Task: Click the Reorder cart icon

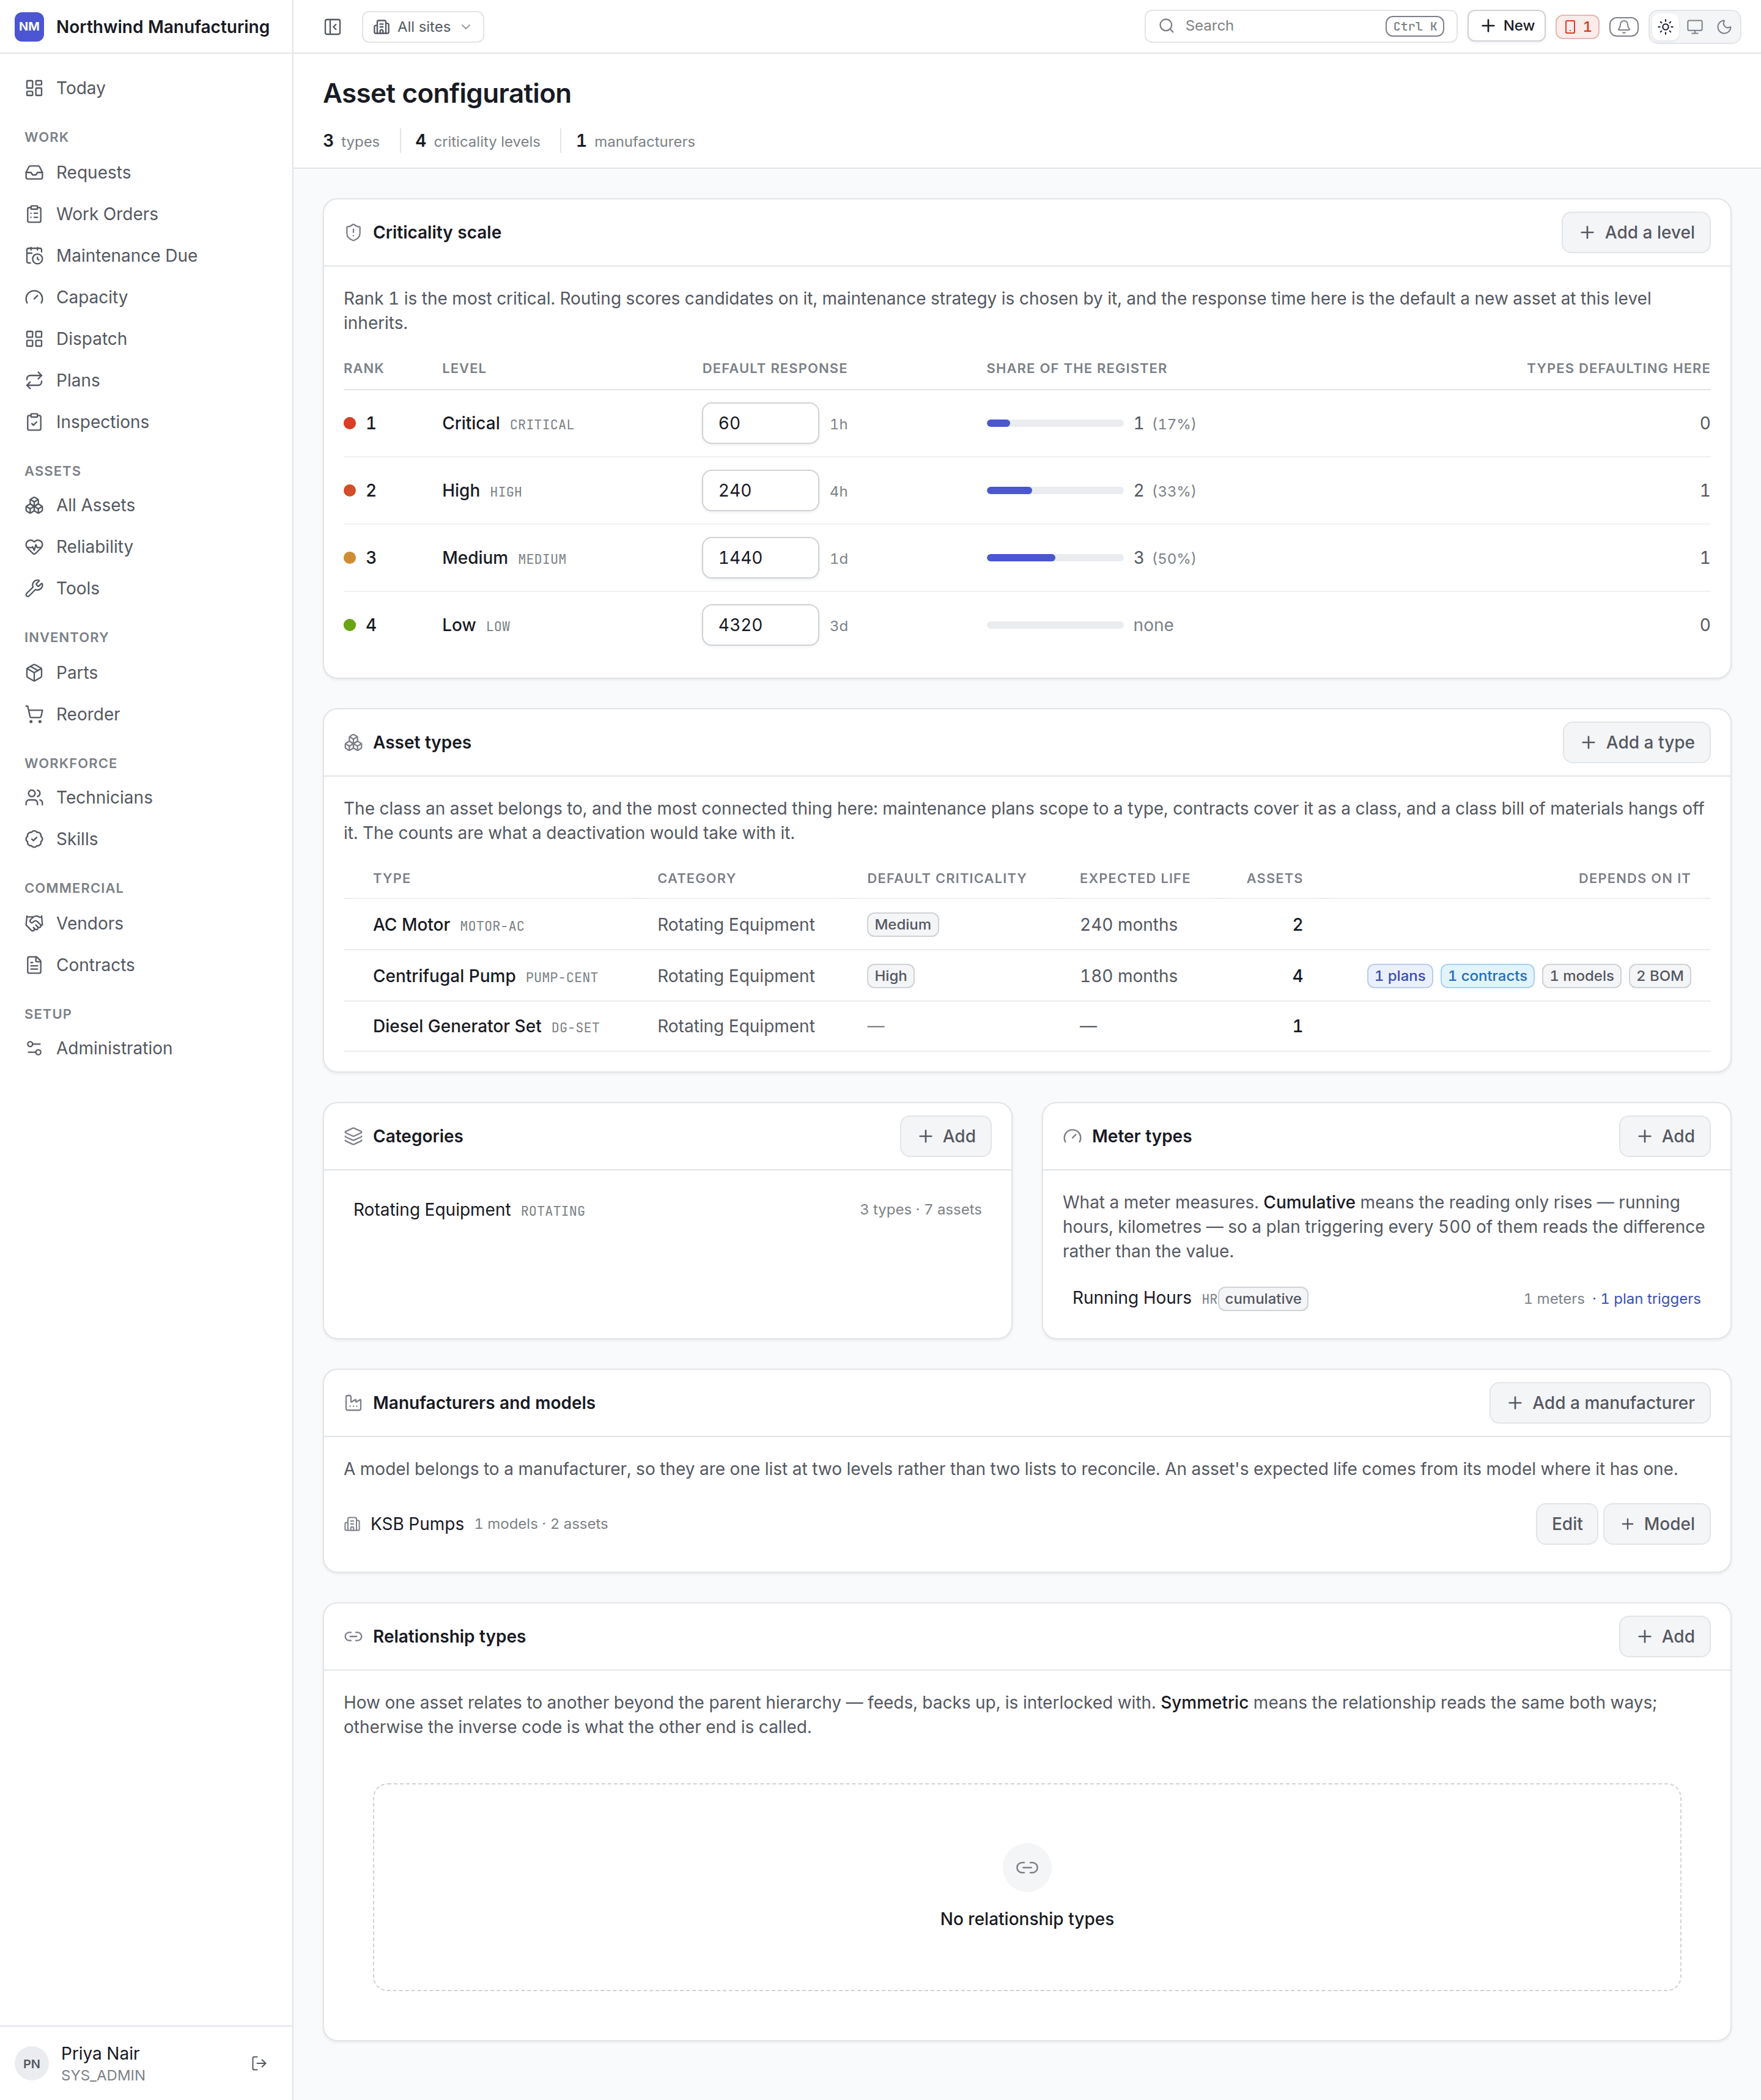Action: (35, 714)
